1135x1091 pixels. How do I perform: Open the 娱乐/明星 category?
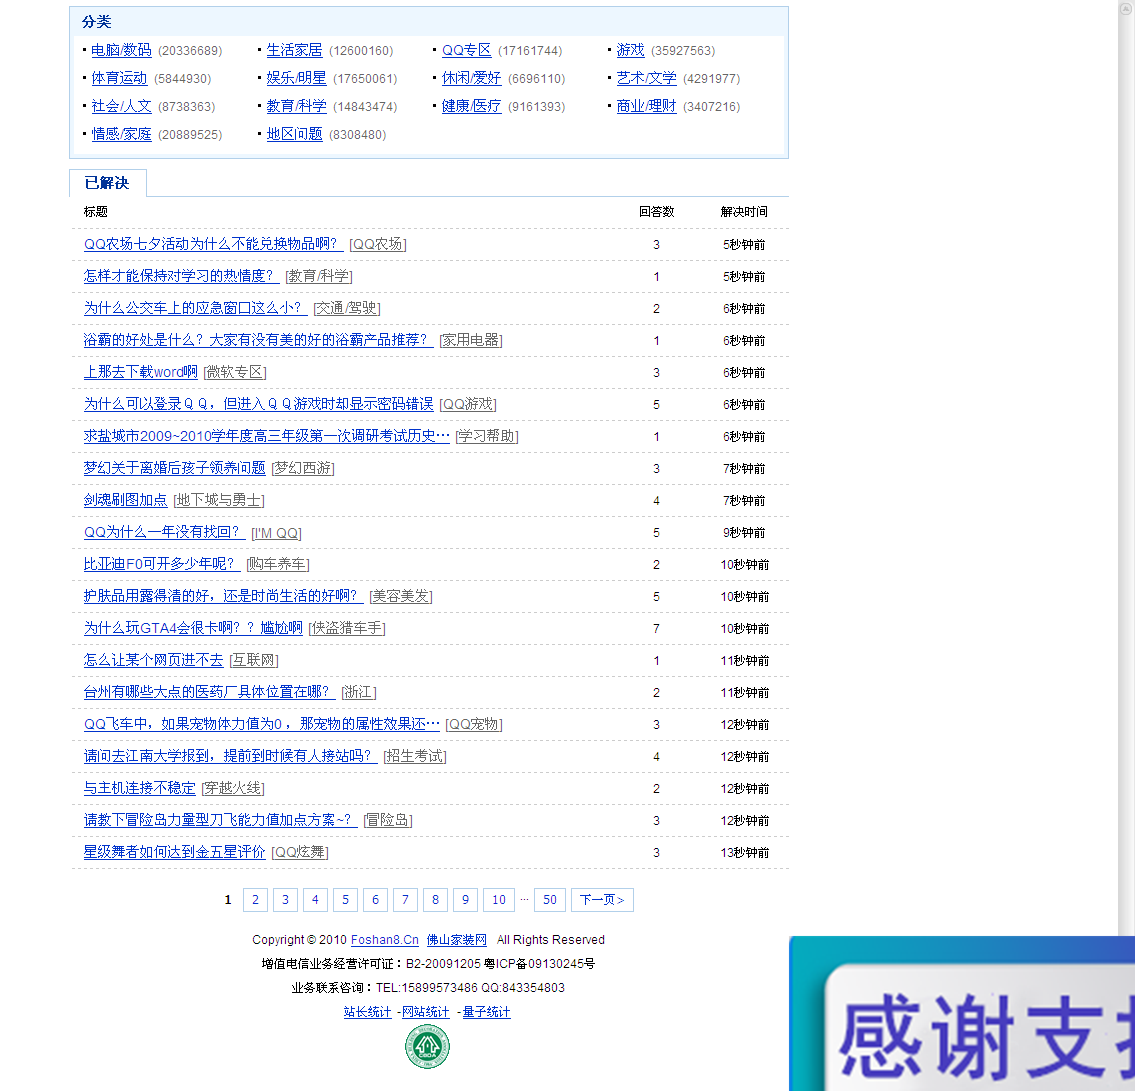coord(297,78)
